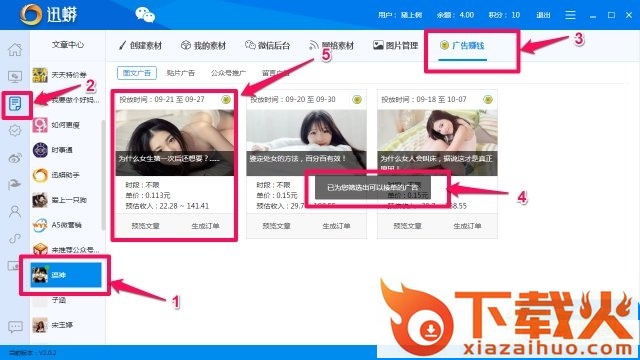Open the hamburger menu in the title bar

570,15
